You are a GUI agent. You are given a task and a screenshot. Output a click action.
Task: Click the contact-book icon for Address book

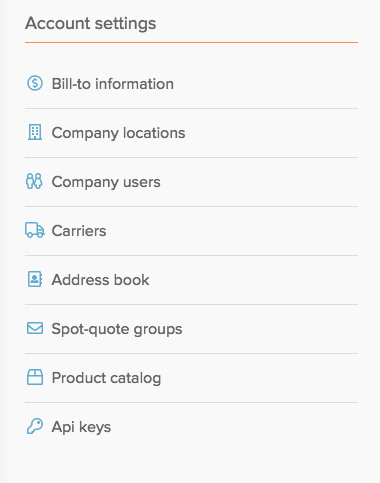point(35,279)
